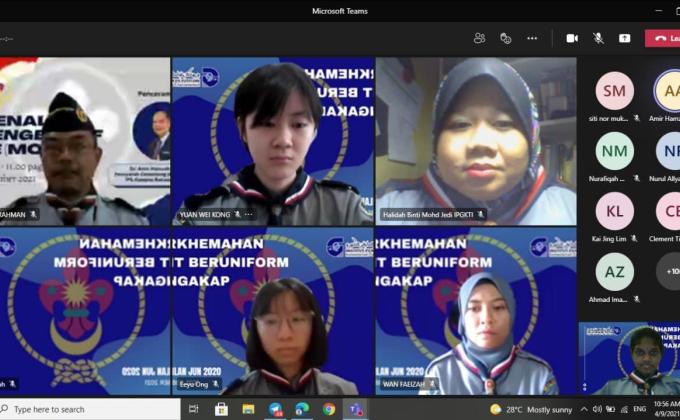Click the avatar above the Nurul Aliya name
This screenshot has width=680, height=420.
(668, 151)
